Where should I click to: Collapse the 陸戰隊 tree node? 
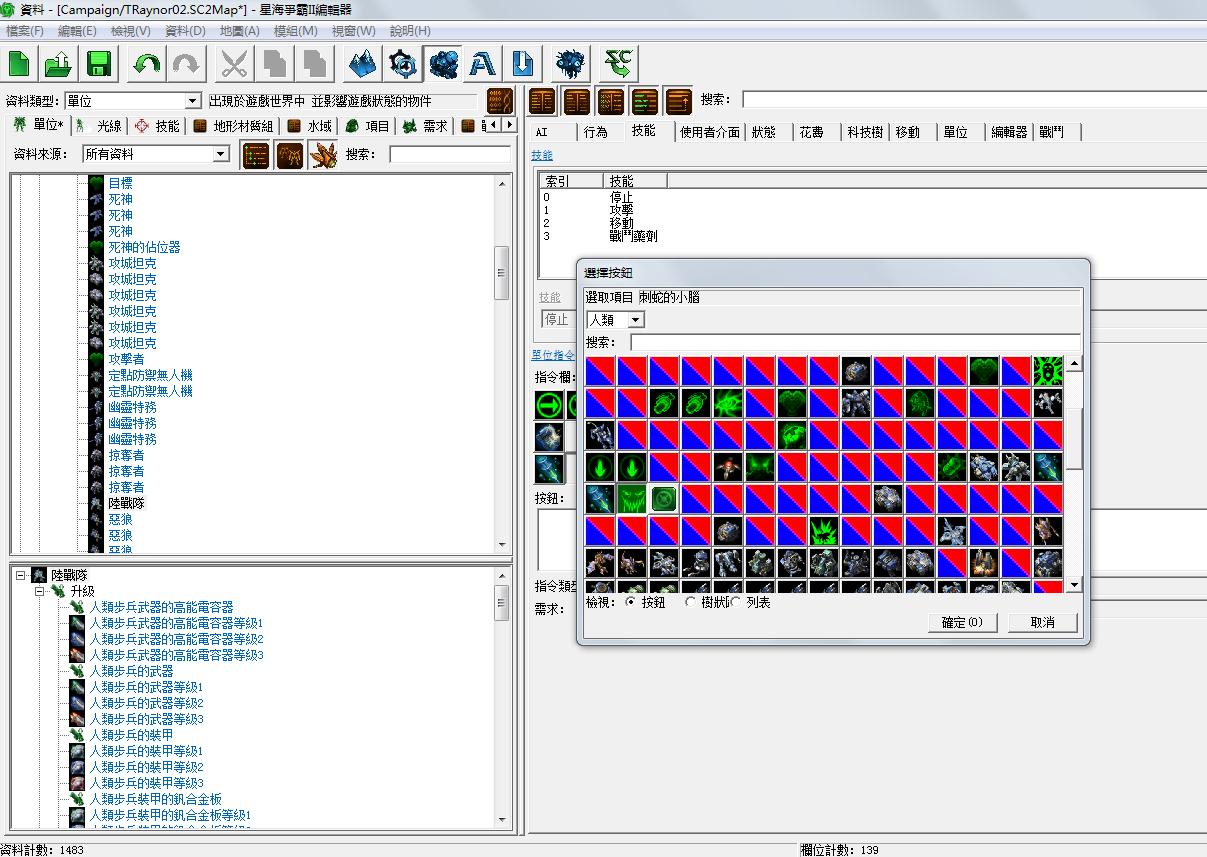point(20,575)
